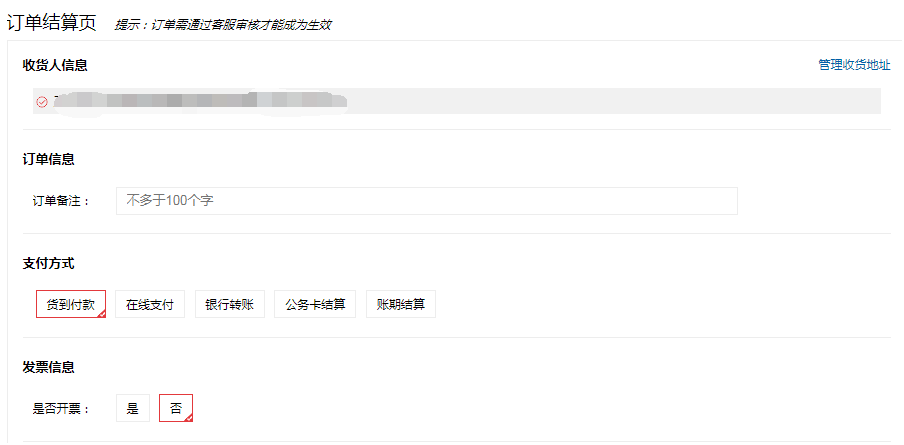904x445 pixels.
Task: Pick 银行转账 as payment method
Action: 229,304
